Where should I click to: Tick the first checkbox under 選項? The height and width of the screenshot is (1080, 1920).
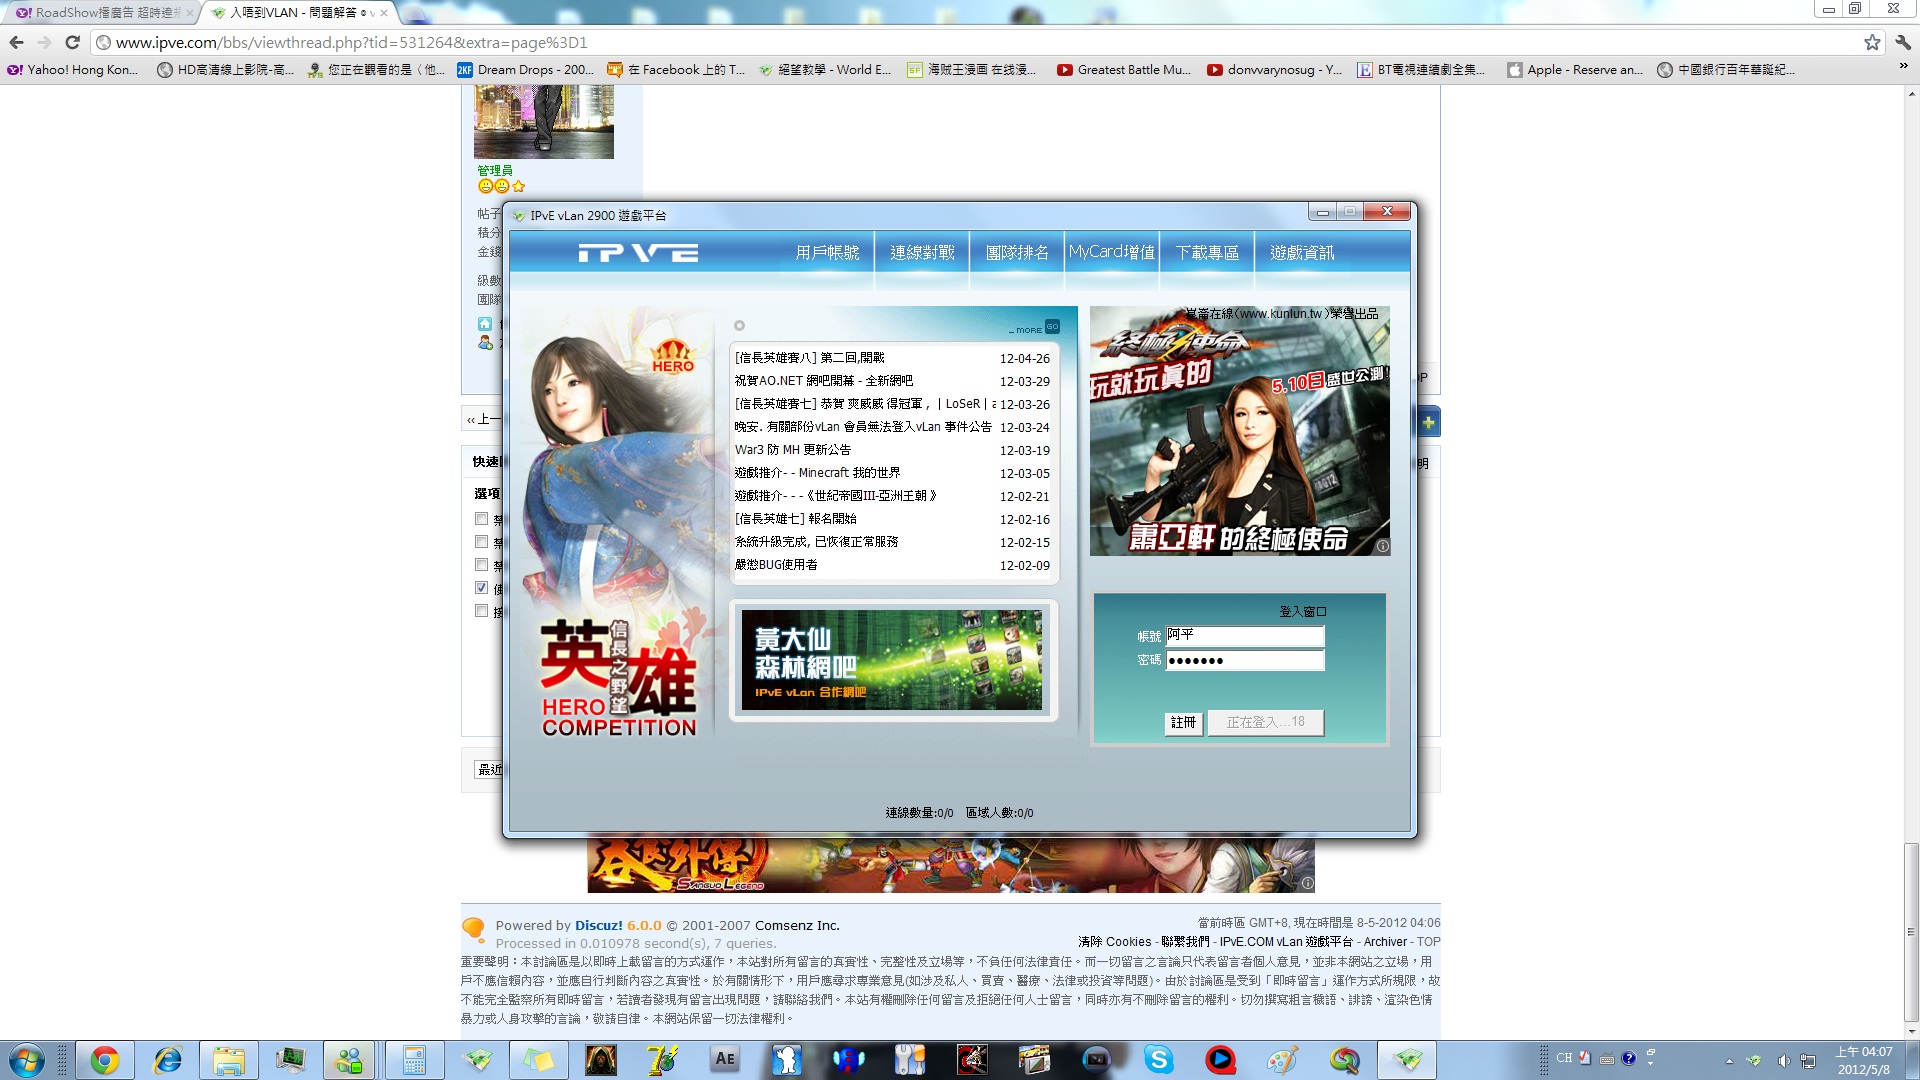pos(482,518)
